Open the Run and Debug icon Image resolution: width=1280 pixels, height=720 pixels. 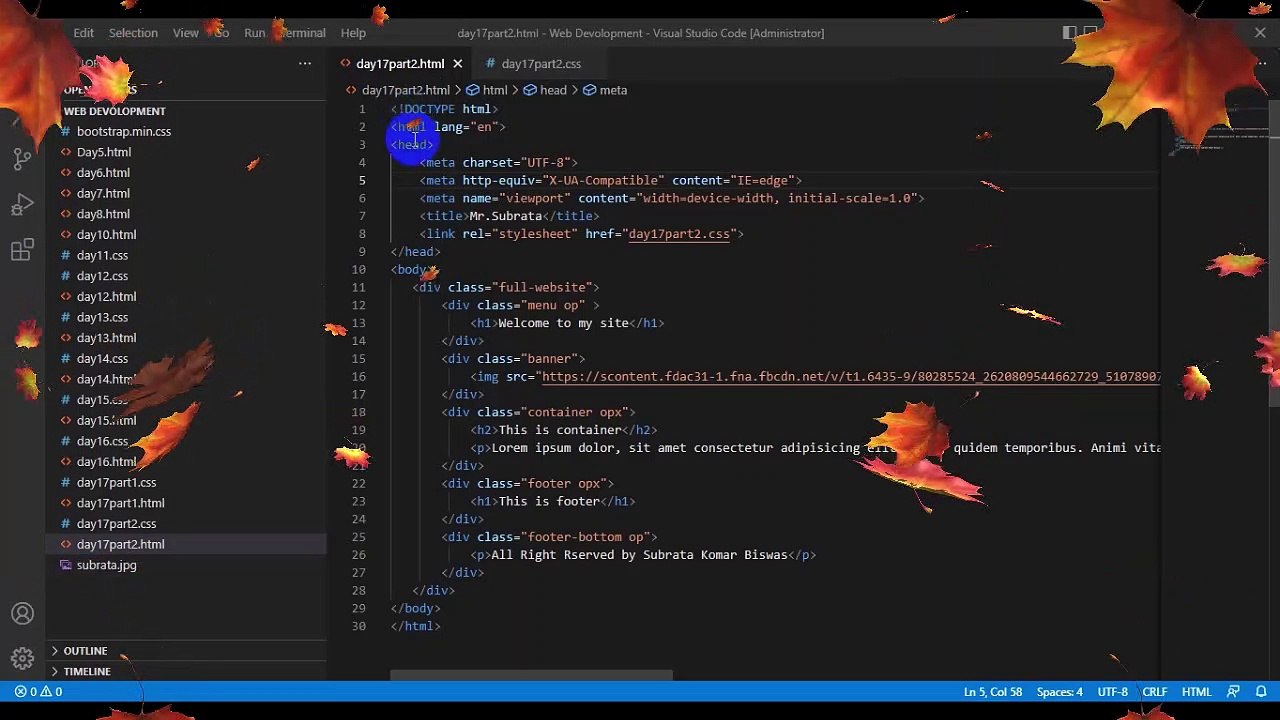click(22, 206)
